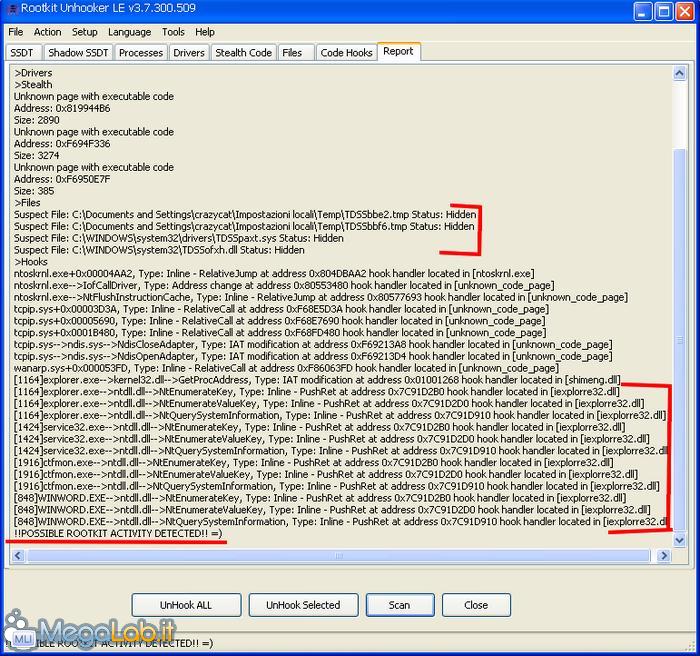Viewport: 700px width, 656px height.
Task: Click the tcpip.sys+0x00005690 hook line
Action: pos(279,321)
